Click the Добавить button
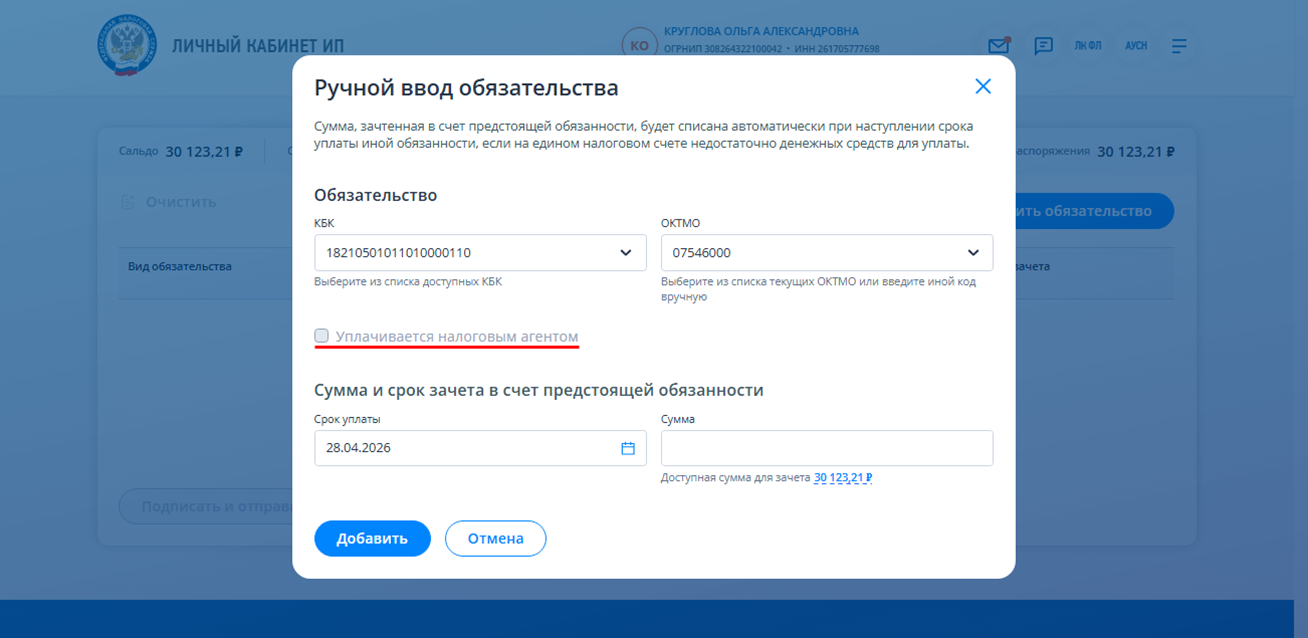 pos(372,538)
